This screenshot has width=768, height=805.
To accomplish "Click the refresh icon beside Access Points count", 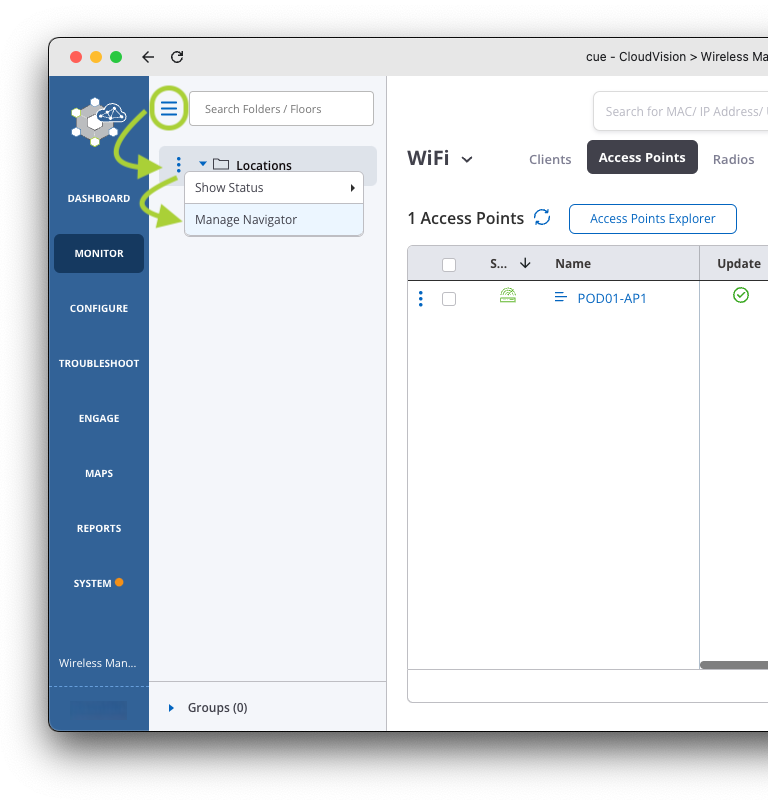I will pyautogui.click(x=542, y=218).
